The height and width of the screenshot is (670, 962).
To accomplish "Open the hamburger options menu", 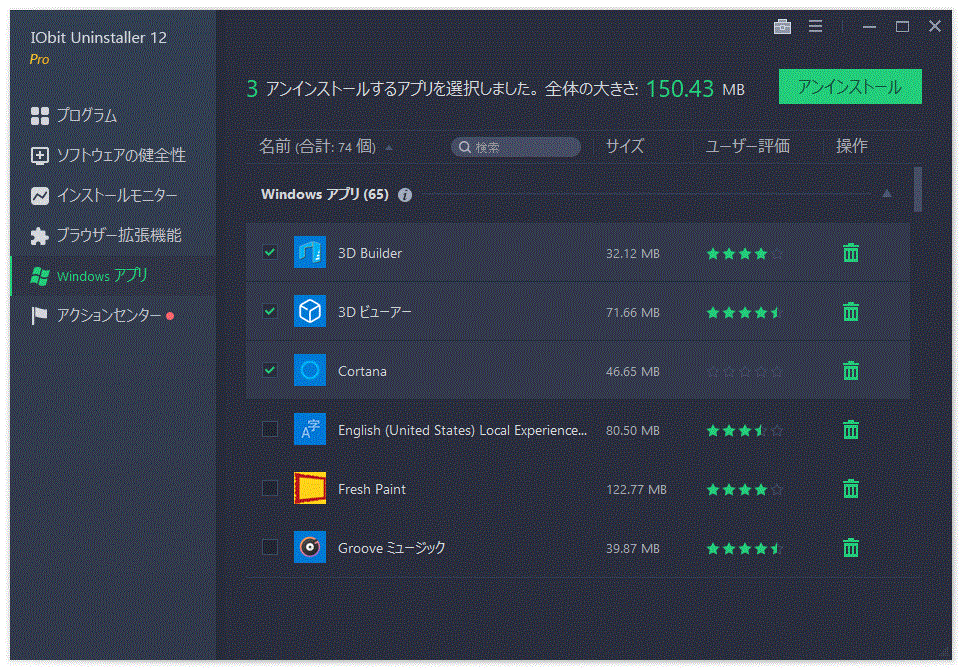I will coord(815,26).
